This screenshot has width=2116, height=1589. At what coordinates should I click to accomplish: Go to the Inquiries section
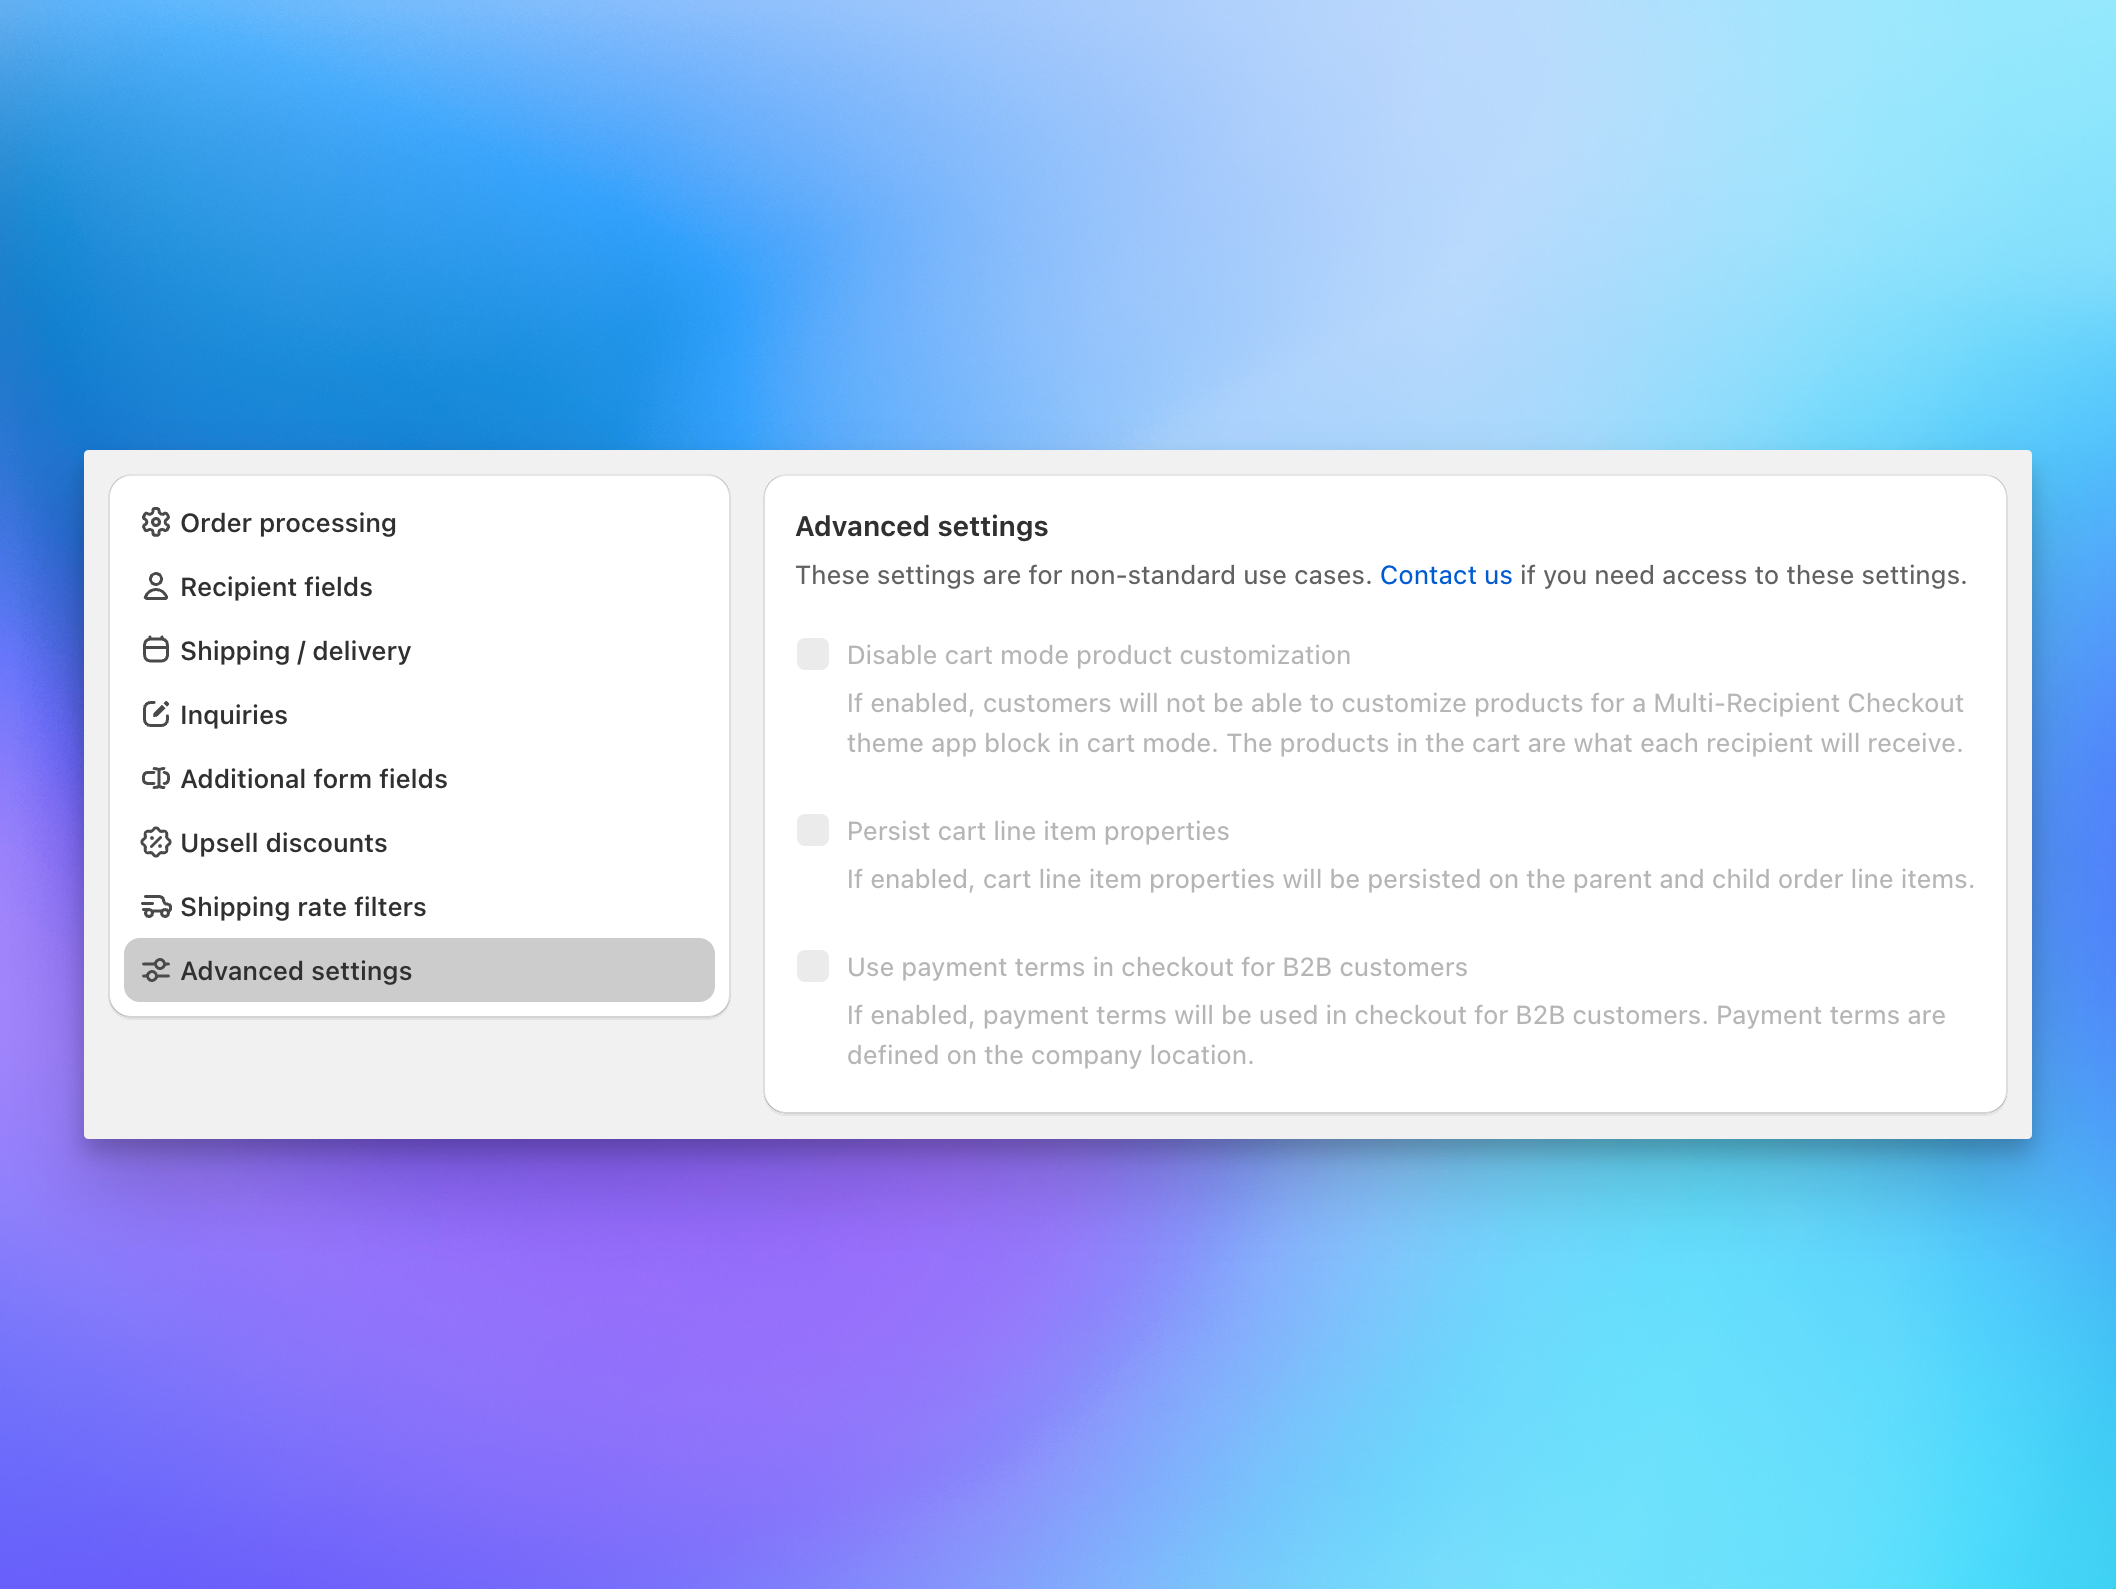[x=233, y=714]
